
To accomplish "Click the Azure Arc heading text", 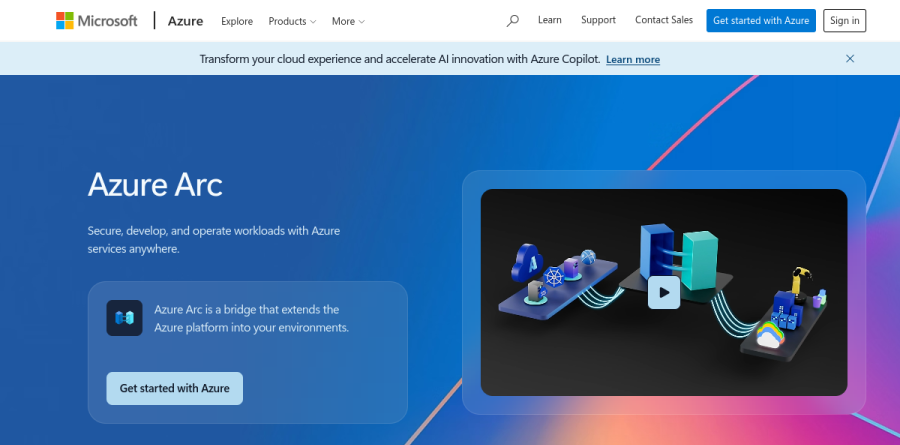I will point(155,185).
